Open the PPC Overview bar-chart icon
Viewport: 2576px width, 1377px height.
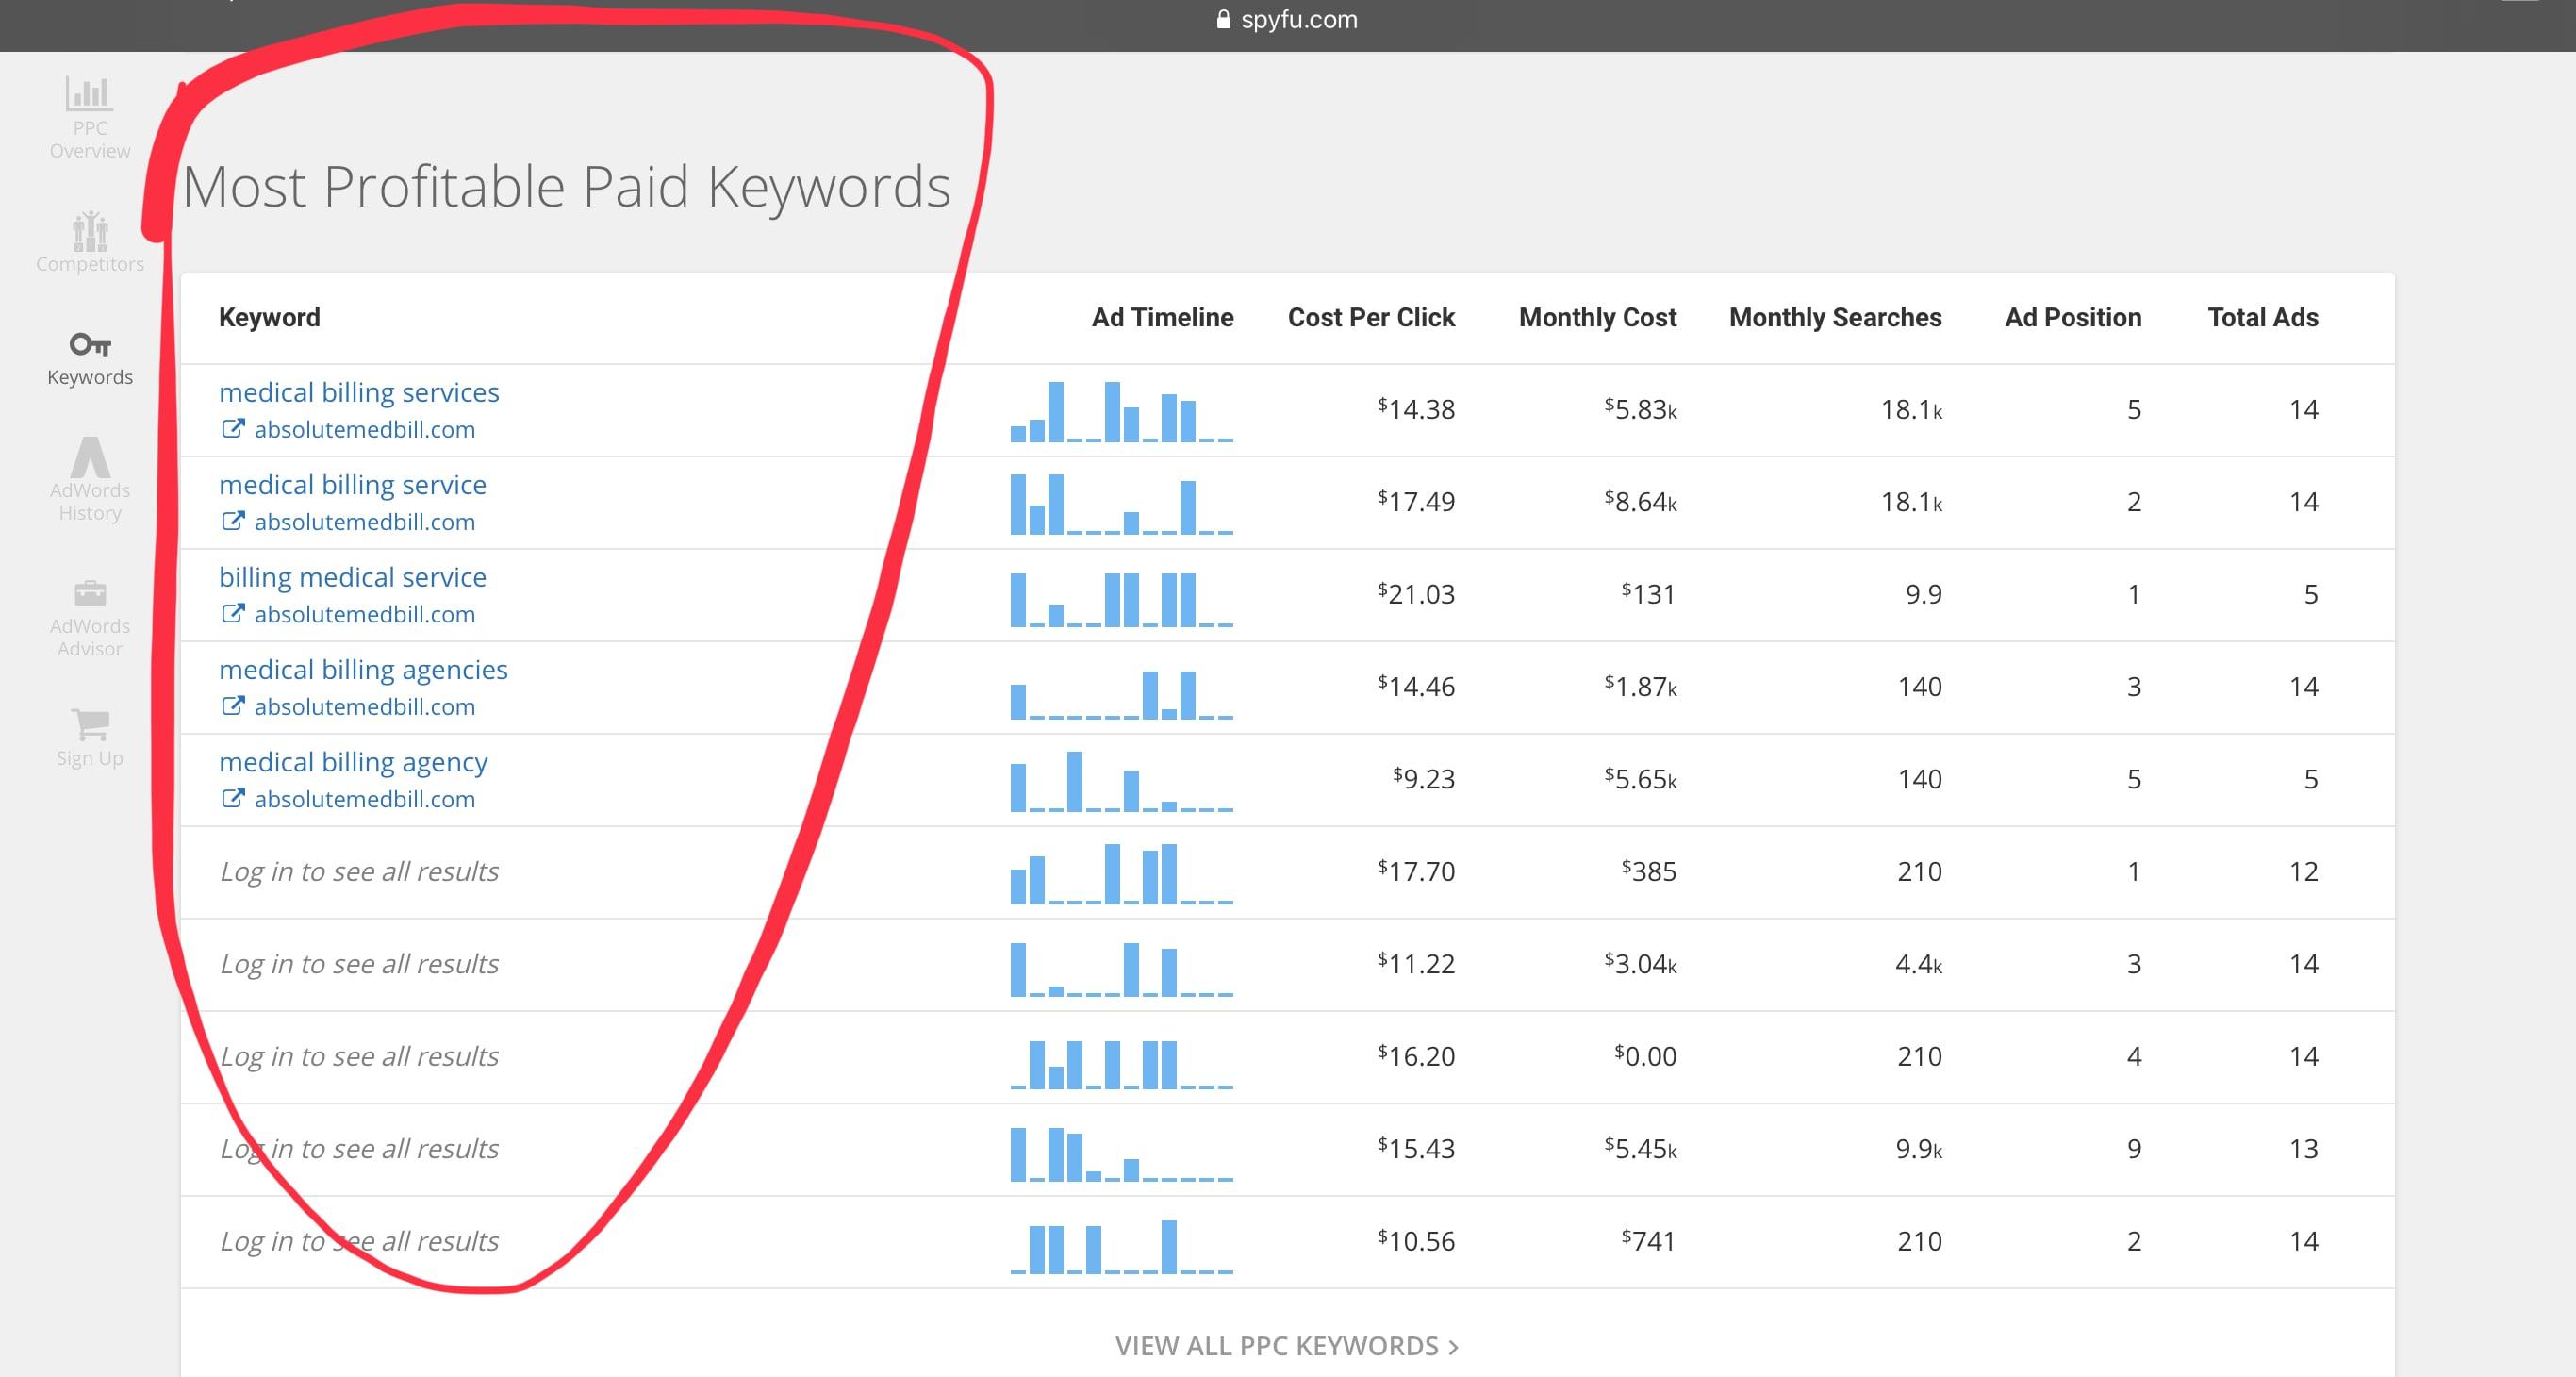89,95
